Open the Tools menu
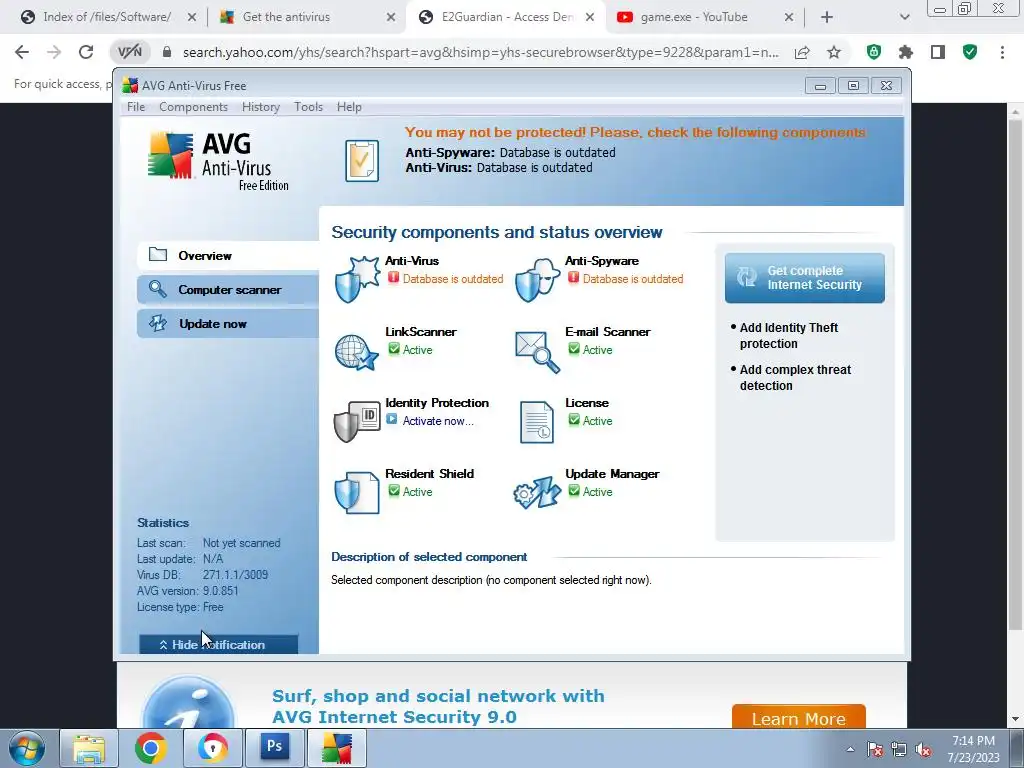This screenshot has height=768, width=1024. (308, 106)
